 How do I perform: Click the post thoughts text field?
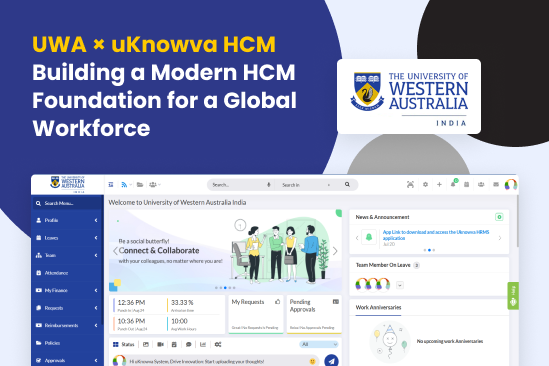[x=216, y=361]
